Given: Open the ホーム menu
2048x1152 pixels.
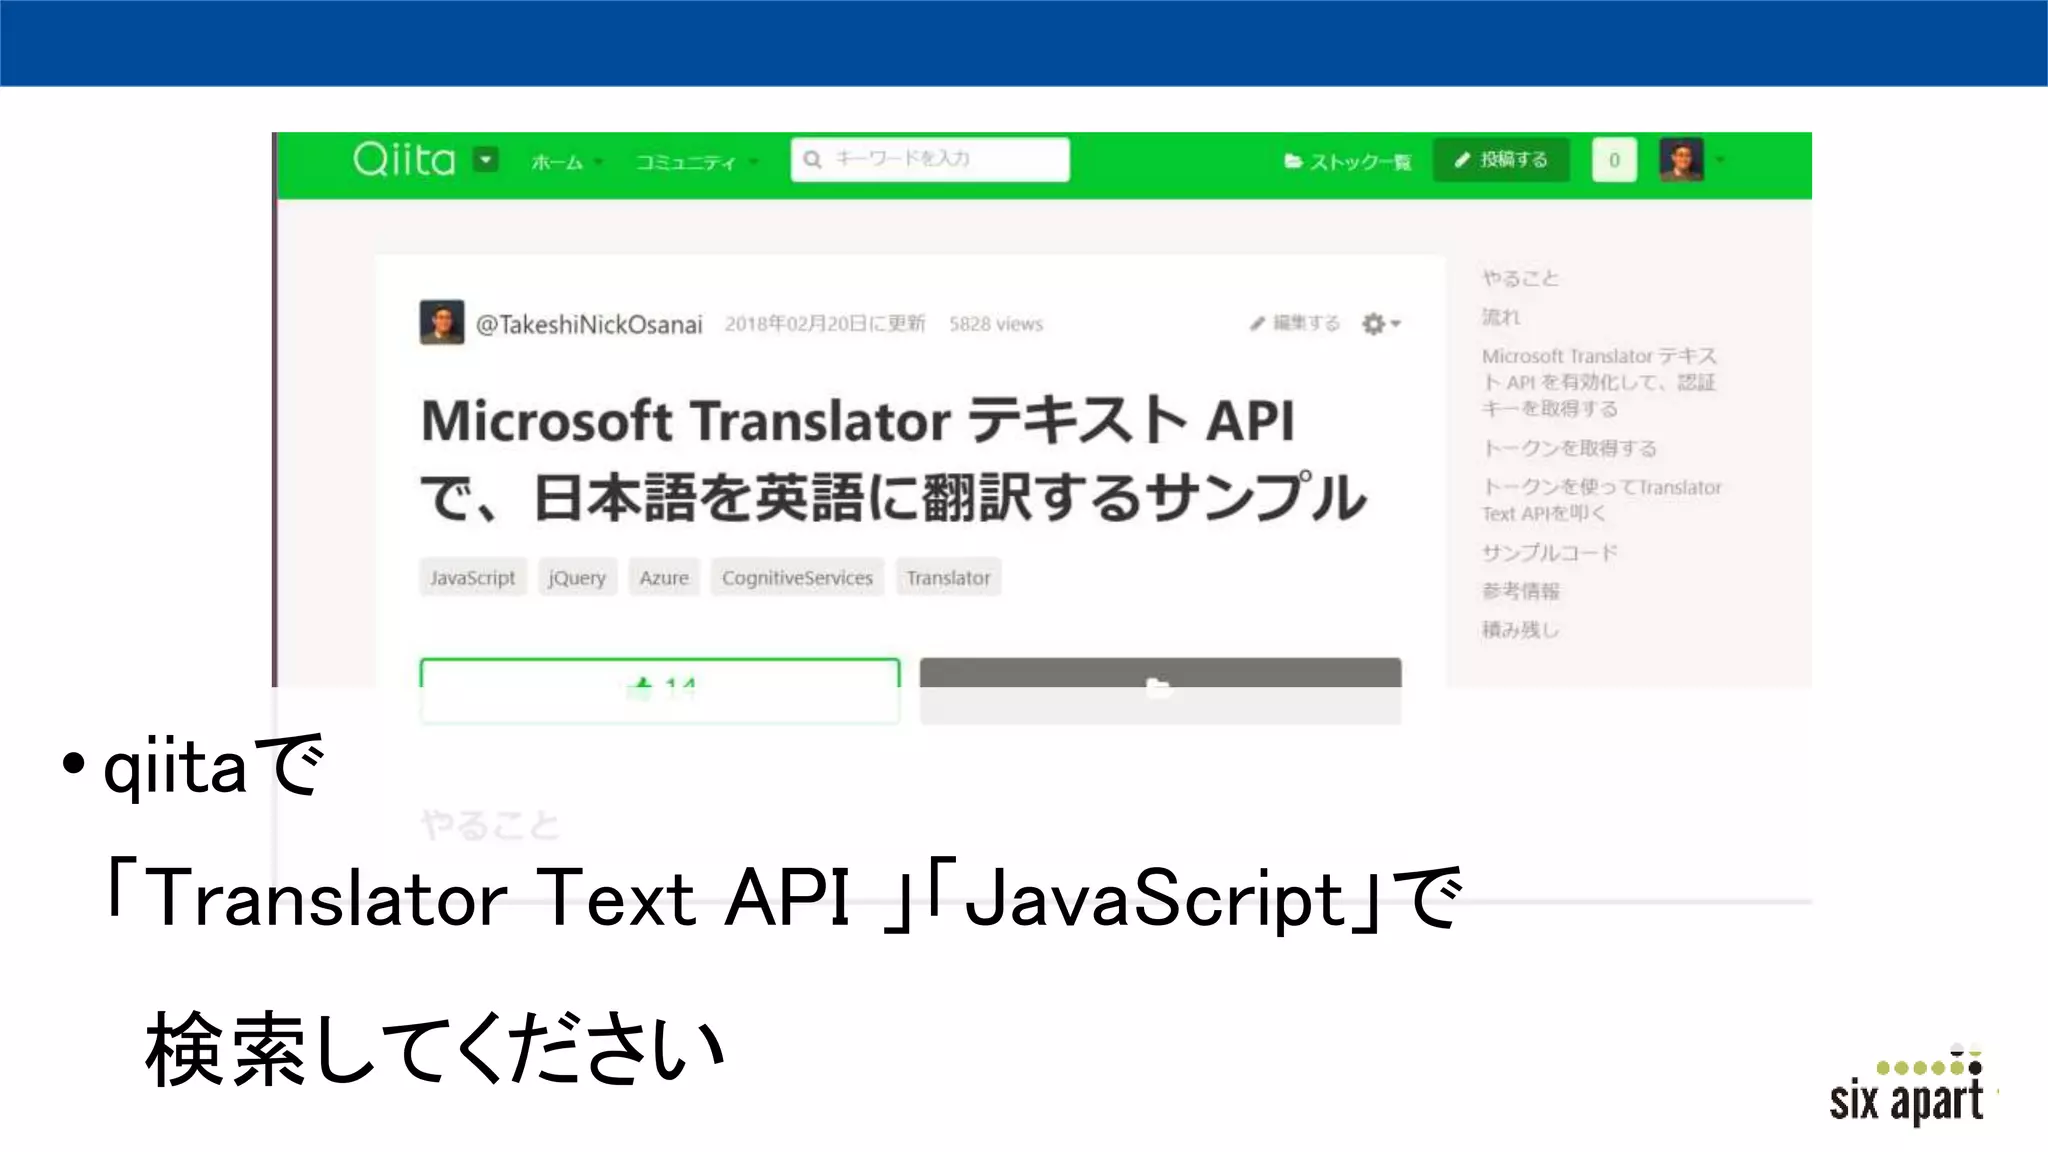Looking at the screenshot, I should pyautogui.click(x=566, y=162).
